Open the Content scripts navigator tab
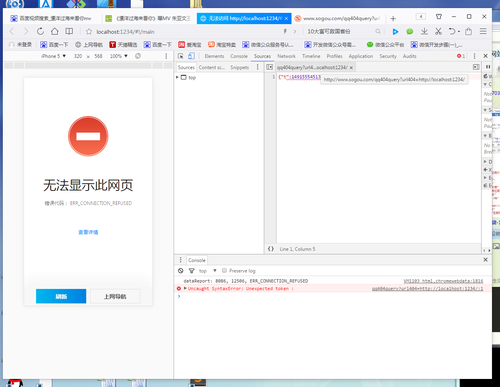This screenshot has height=387, width=500. tap(212, 67)
